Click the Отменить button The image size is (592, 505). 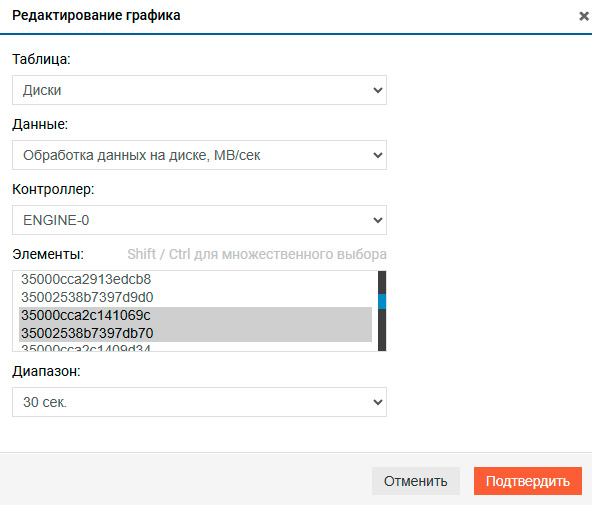pos(416,481)
